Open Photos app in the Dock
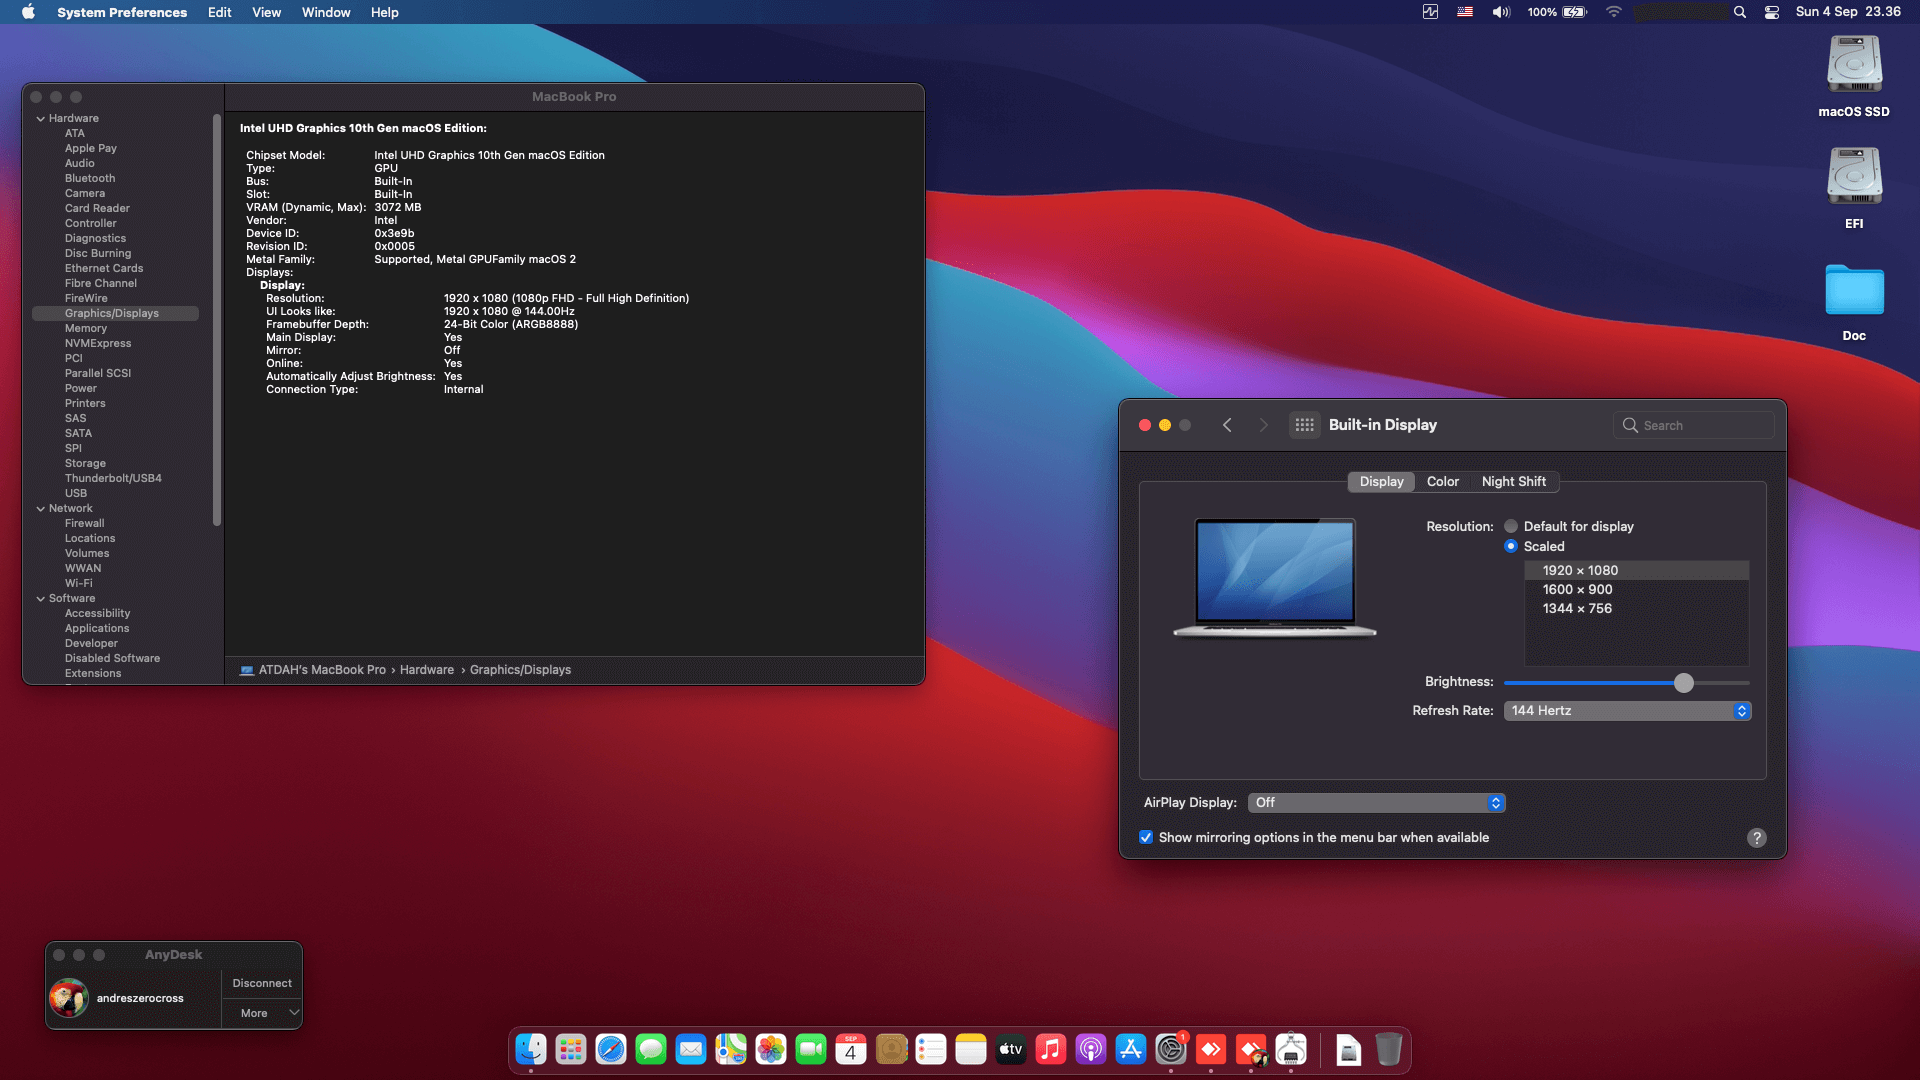This screenshot has height=1080, width=1920. (771, 1049)
